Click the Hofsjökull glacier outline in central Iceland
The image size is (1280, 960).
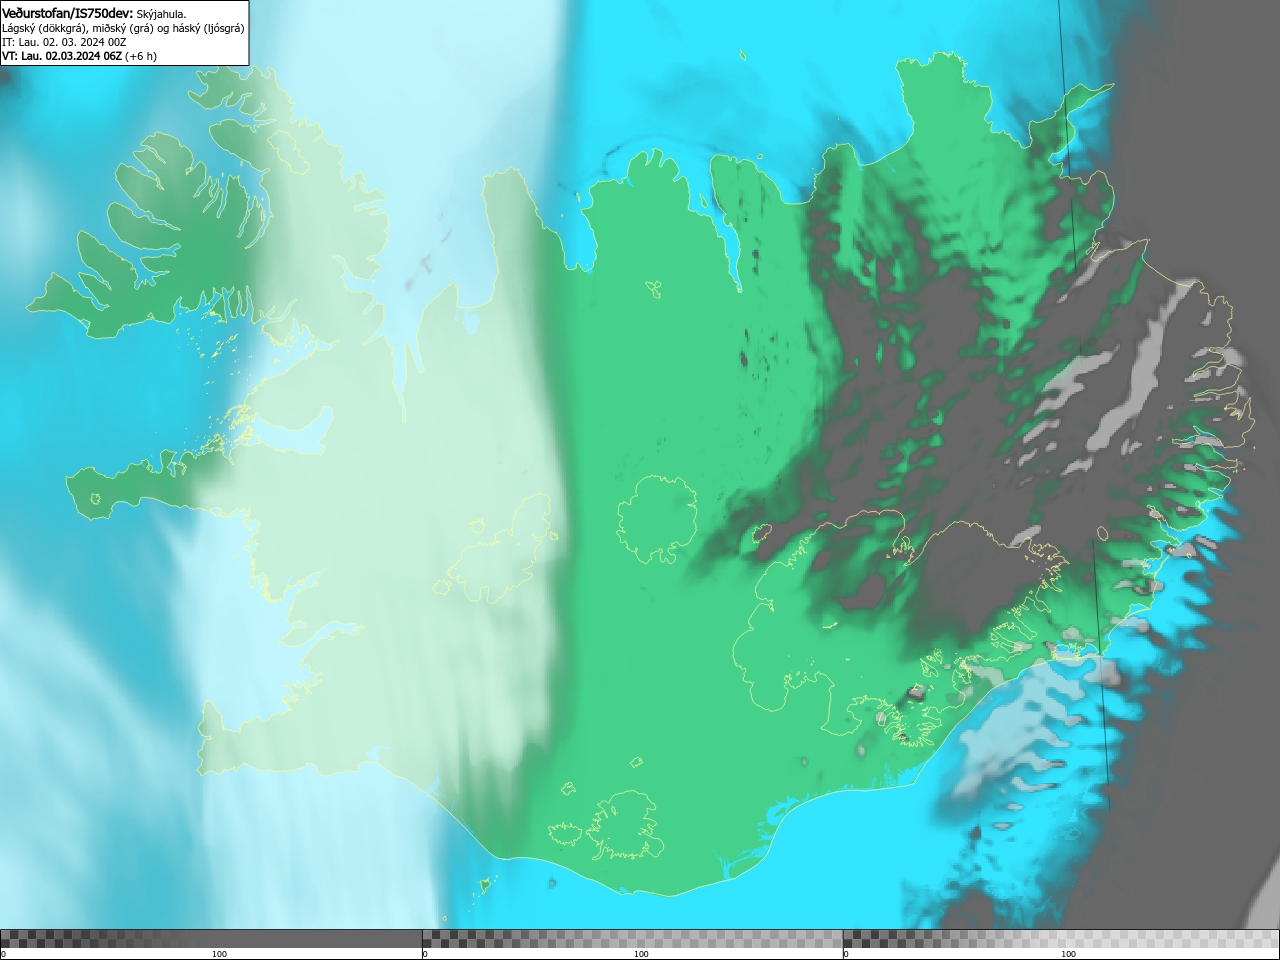click(657, 520)
